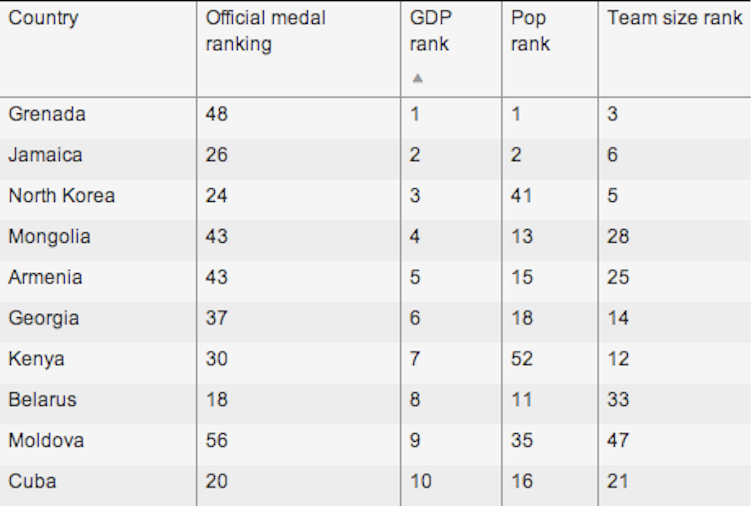Click Grenada's medal ranking value 48
The image size is (754, 506).
[216, 114]
